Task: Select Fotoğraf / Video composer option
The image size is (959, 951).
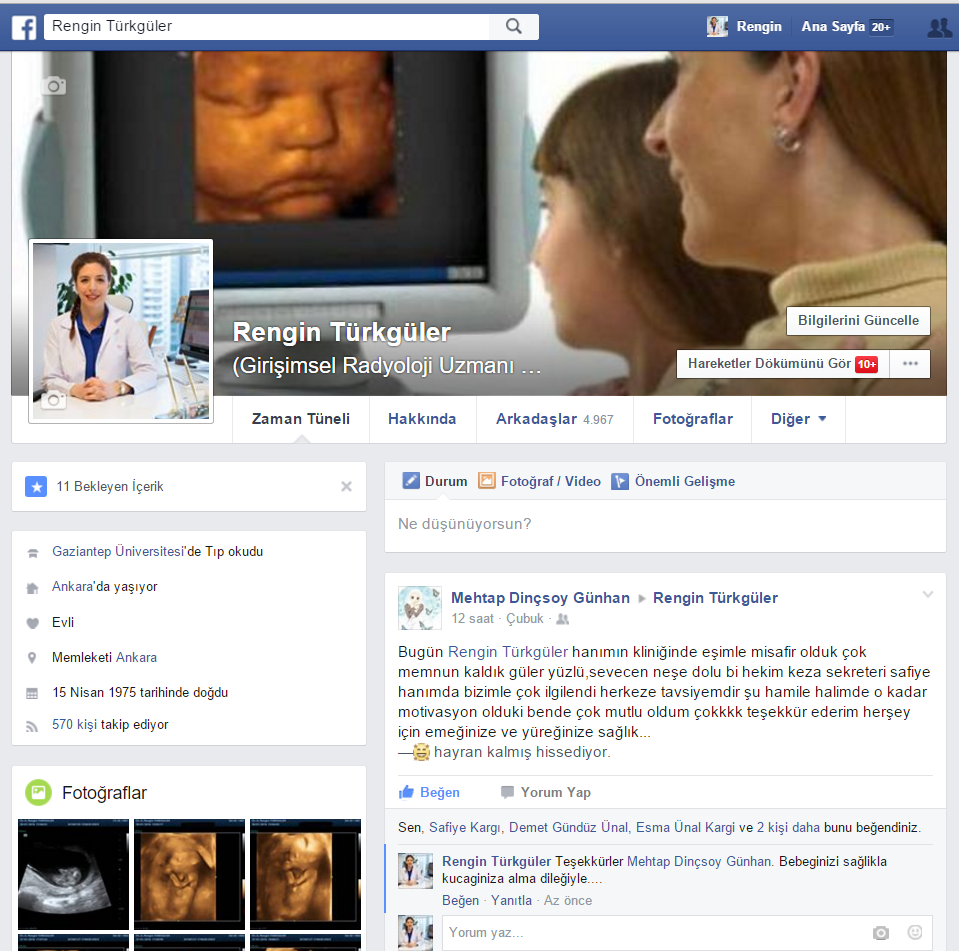Action: [x=540, y=481]
